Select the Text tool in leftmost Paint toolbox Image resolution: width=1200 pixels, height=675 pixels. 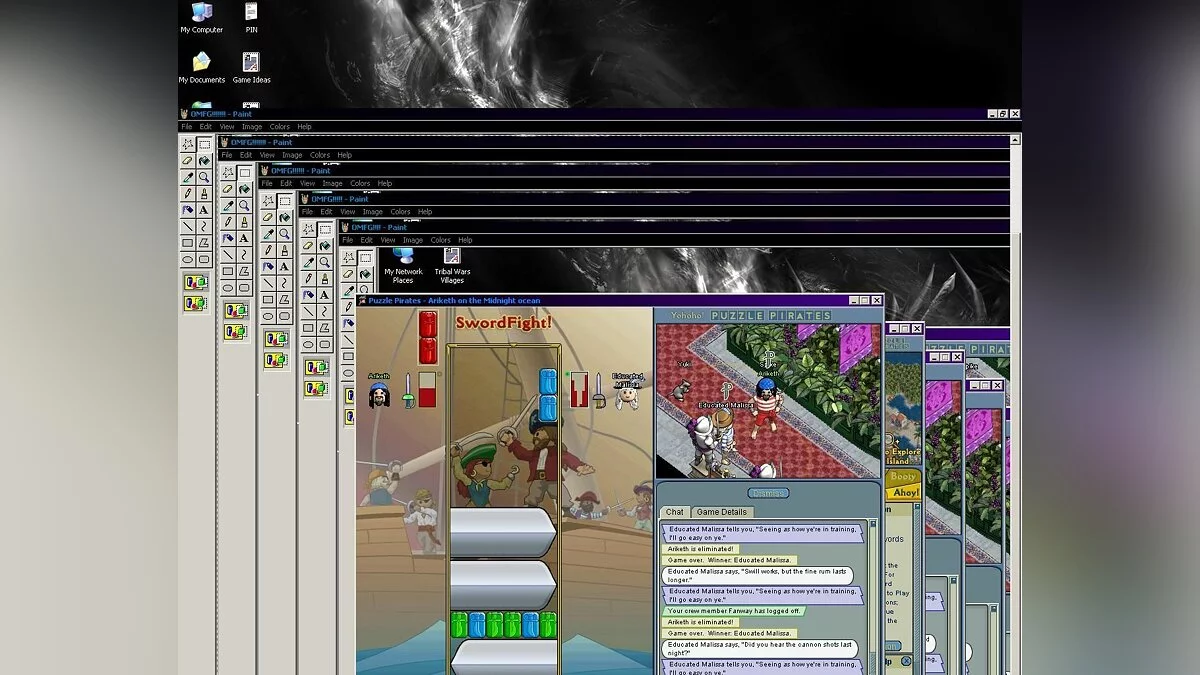[204, 210]
